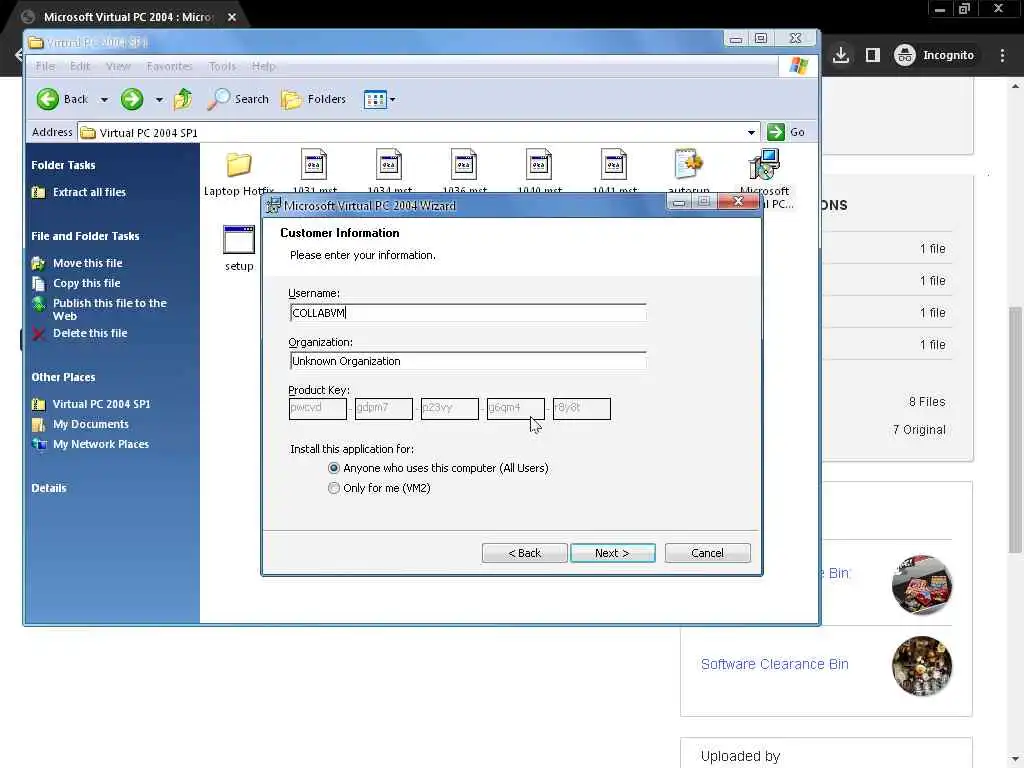
Task: Click the first Product Key box
Action: 317,408
